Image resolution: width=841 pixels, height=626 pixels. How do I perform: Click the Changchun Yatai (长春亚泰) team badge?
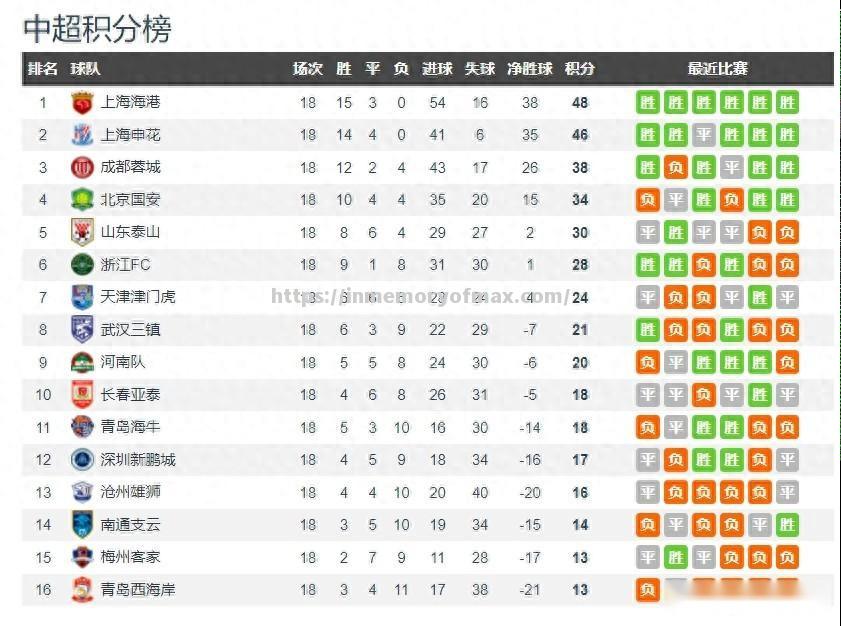tap(82, 395)
